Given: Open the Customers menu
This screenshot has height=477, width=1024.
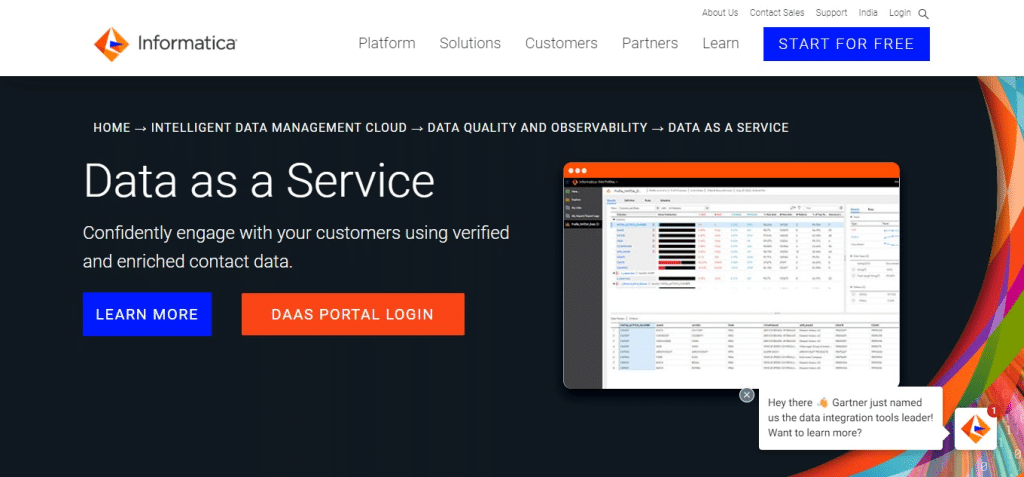Looking at the screenshot, I should click(561, 43).
